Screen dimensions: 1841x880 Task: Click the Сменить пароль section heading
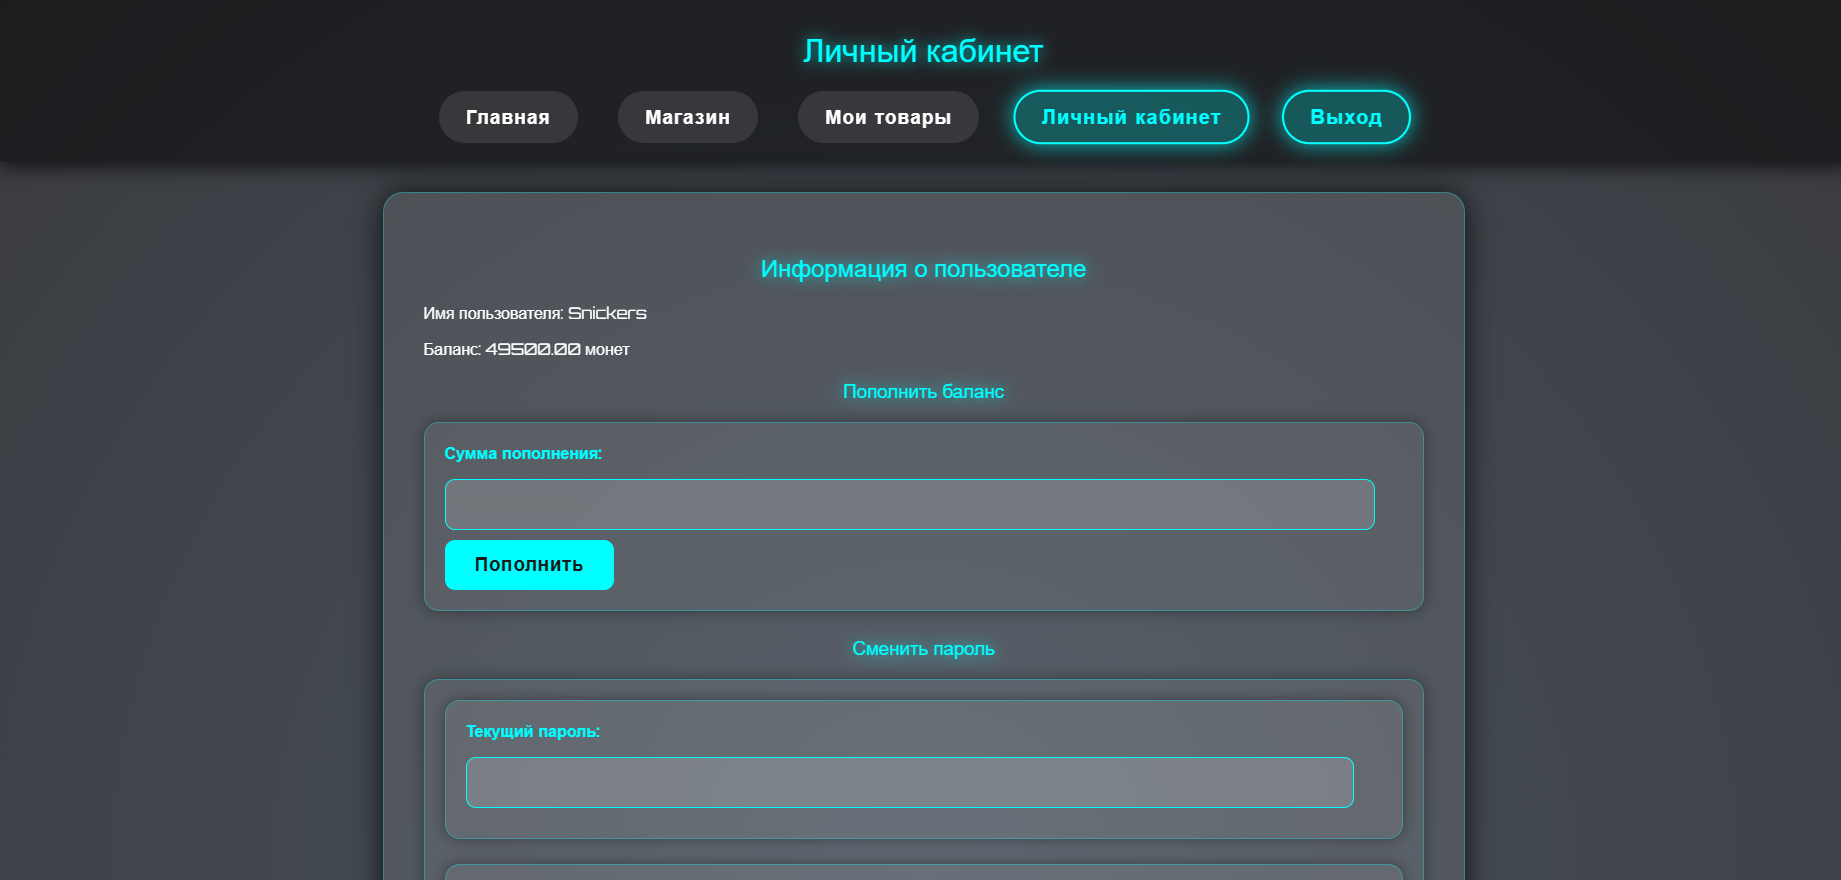click(922, 649)
